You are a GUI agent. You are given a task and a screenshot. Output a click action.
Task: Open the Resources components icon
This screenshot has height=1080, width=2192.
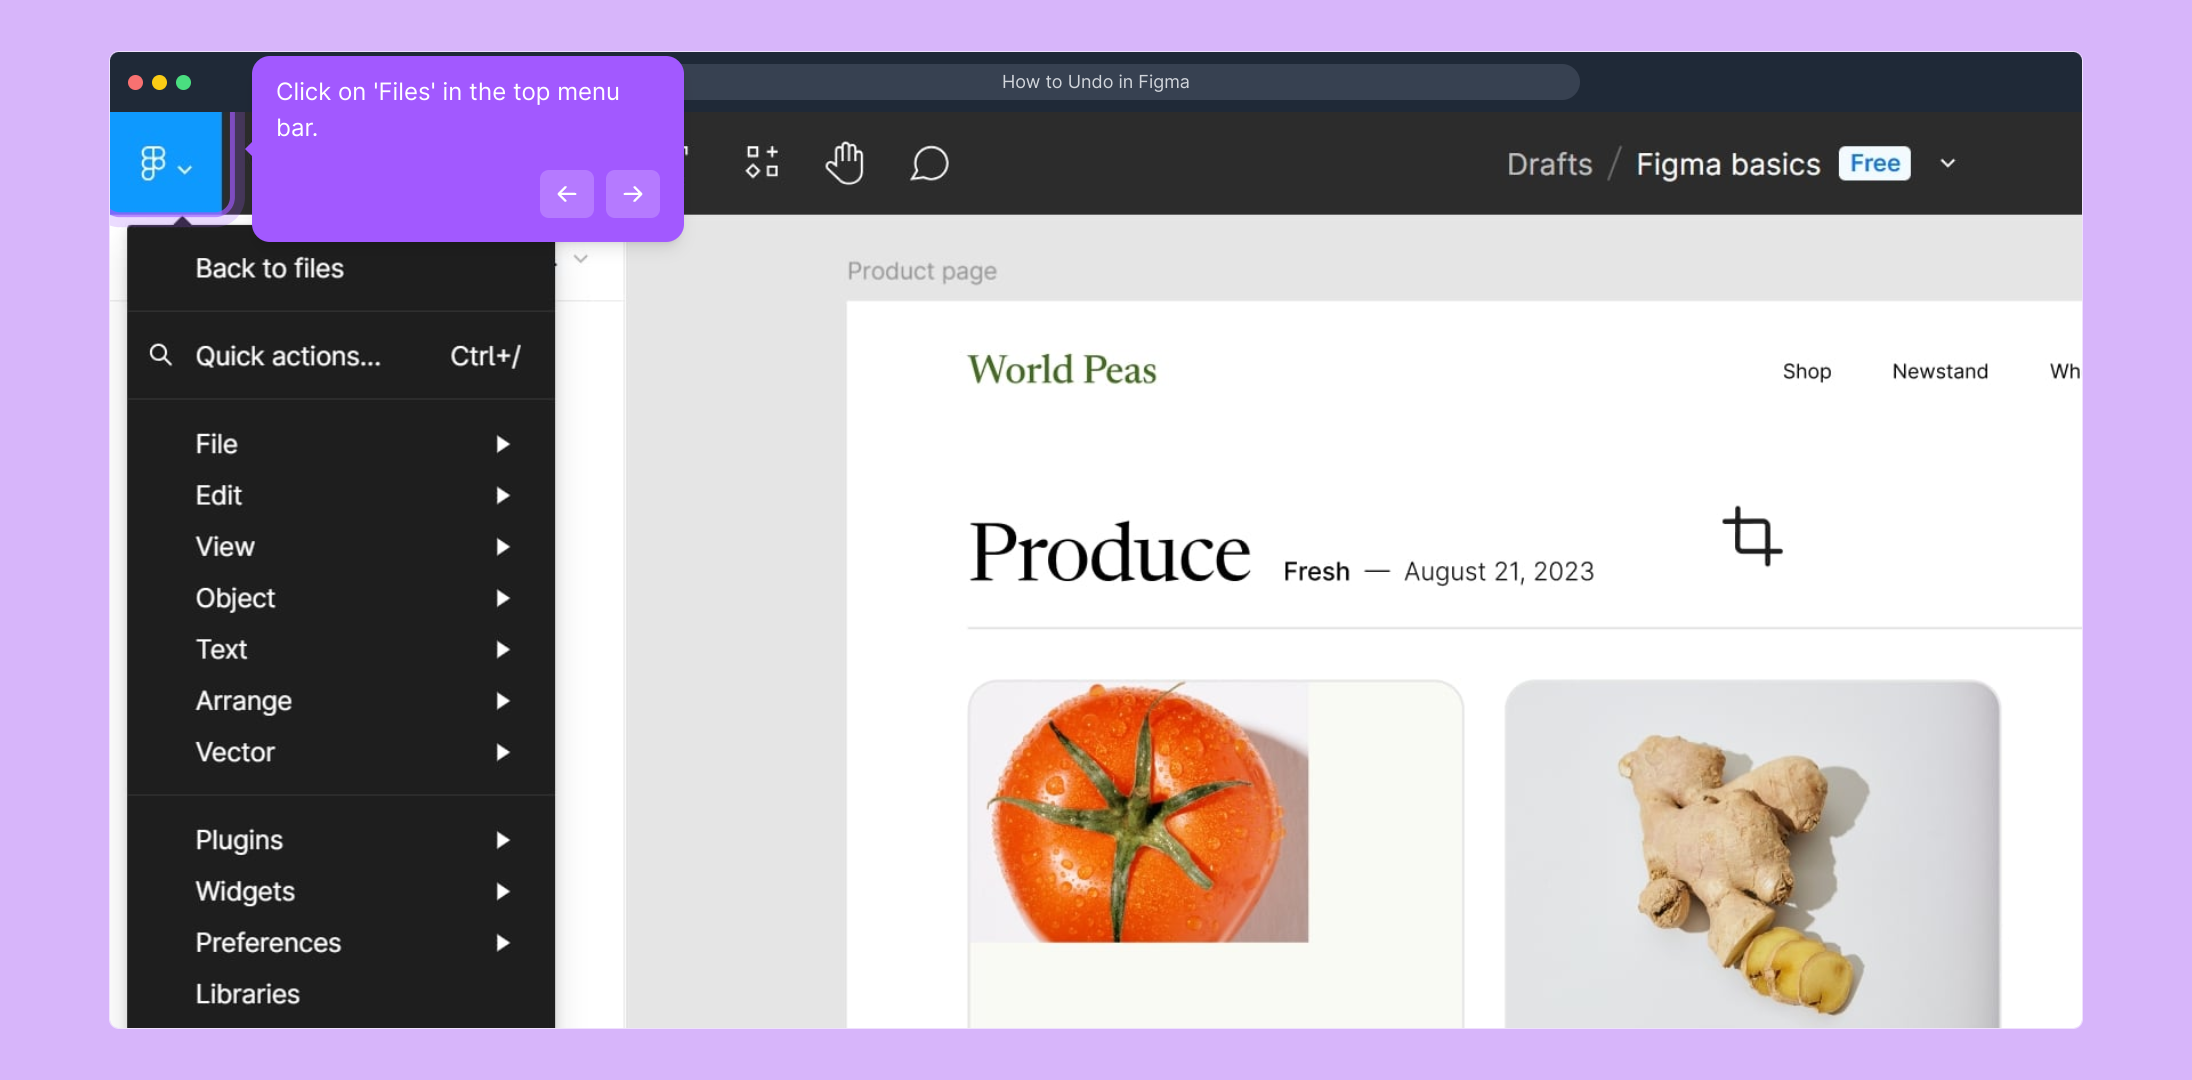762,162
